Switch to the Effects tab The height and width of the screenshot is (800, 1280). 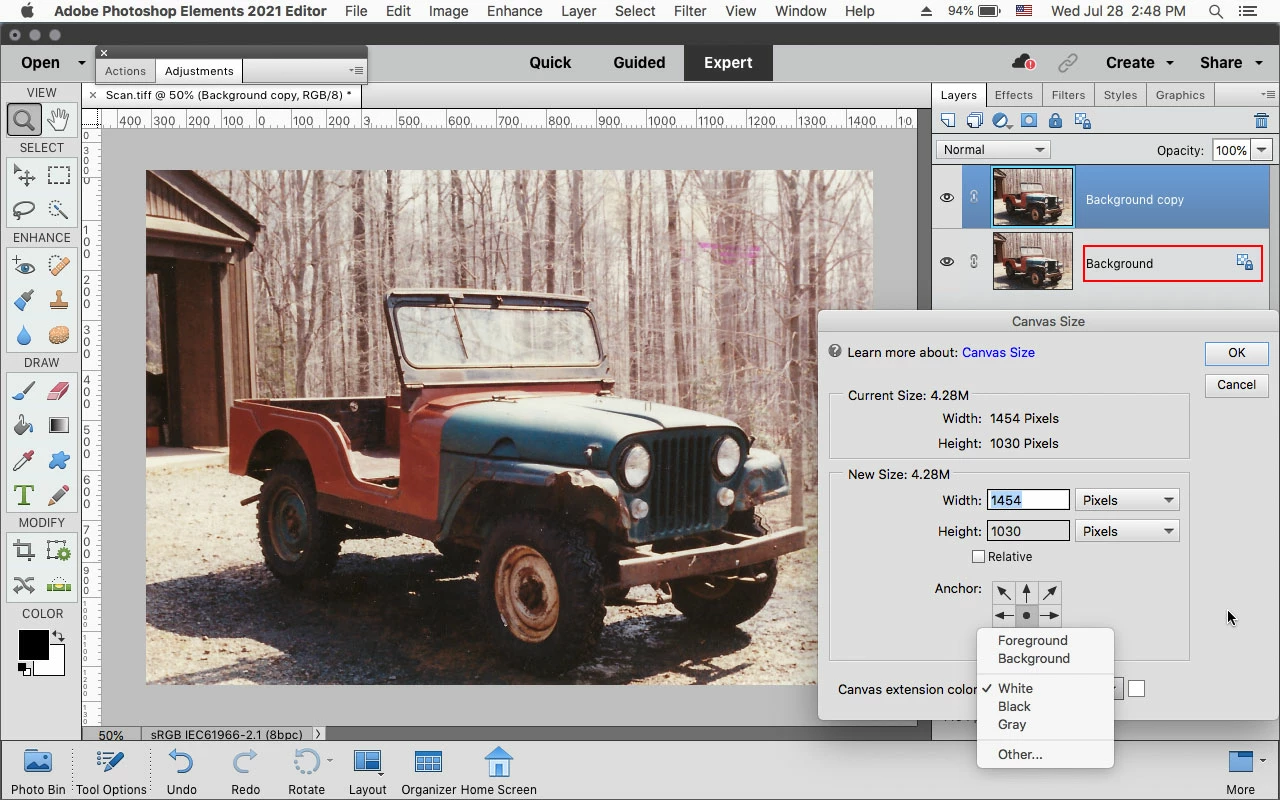(1013, 95)
